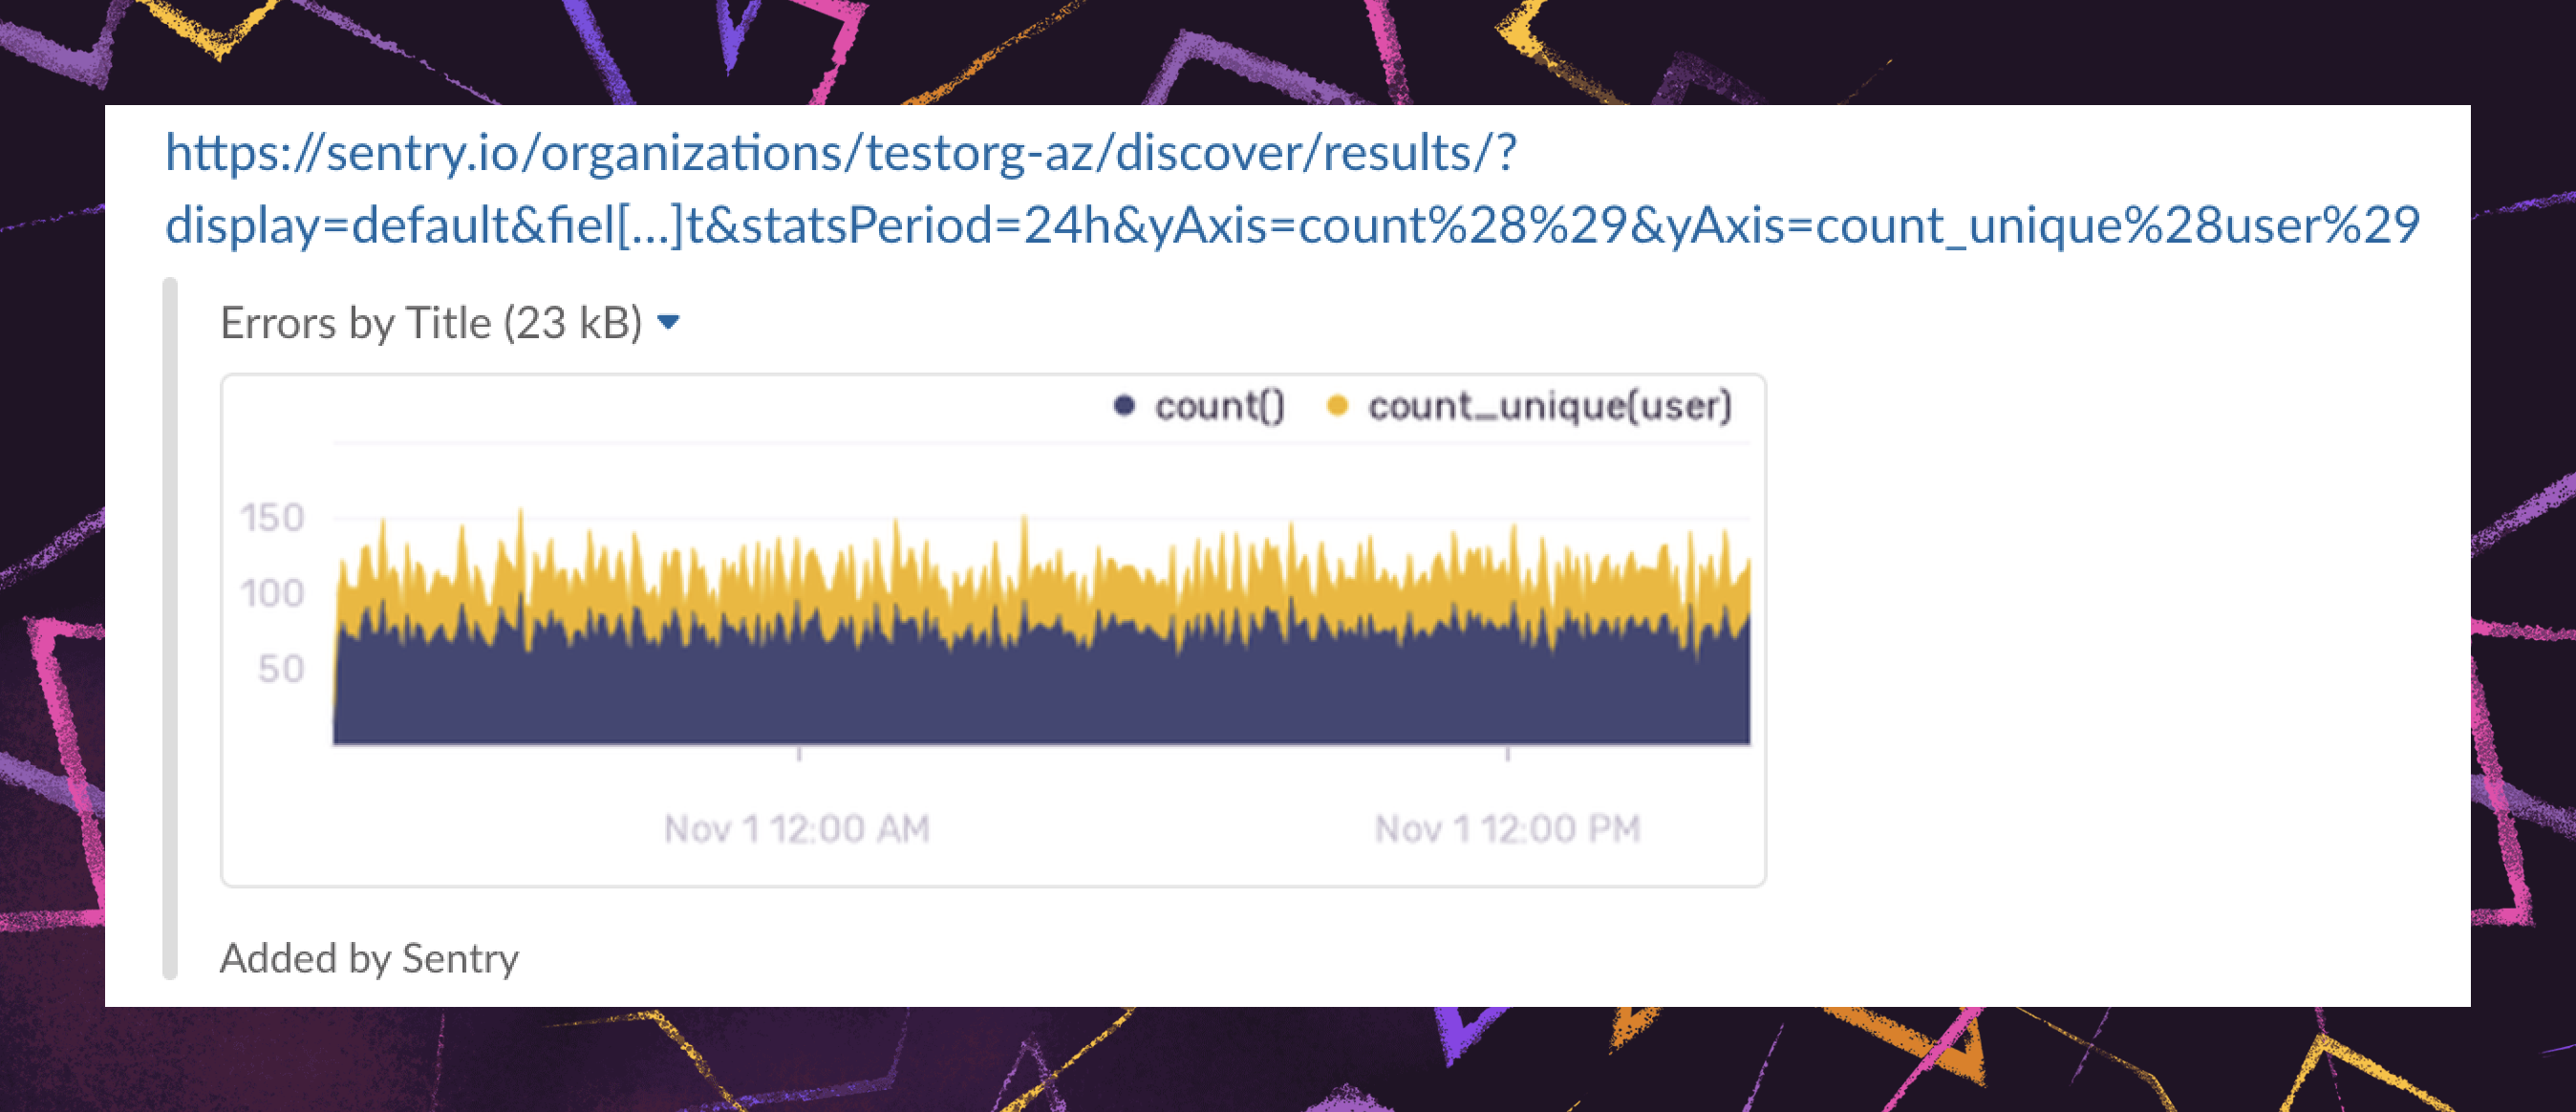Screen dimensions: 2576x1112
Task: Click the 150 y-axis label
Action: click(272, 518)
